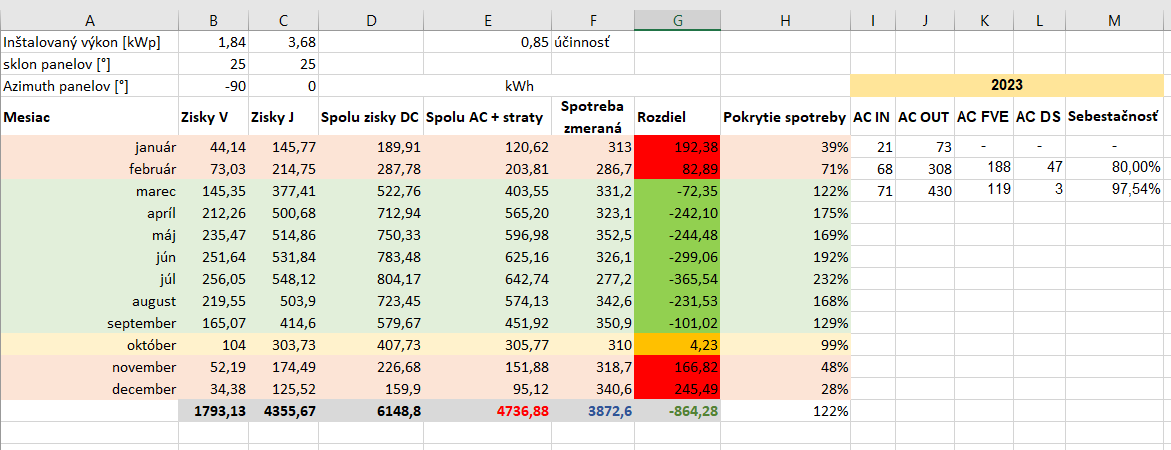Select column M header
The height and width of the screenshot is (450, 1171).
1115,20
